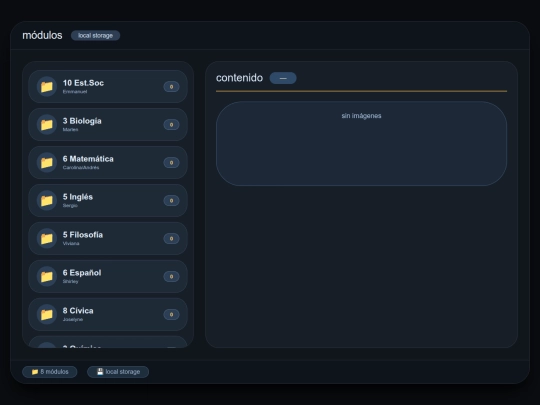Click 'Joselyne' under 8 Cívica
This screenshot has height=405, width=540.
pos(73,319)
